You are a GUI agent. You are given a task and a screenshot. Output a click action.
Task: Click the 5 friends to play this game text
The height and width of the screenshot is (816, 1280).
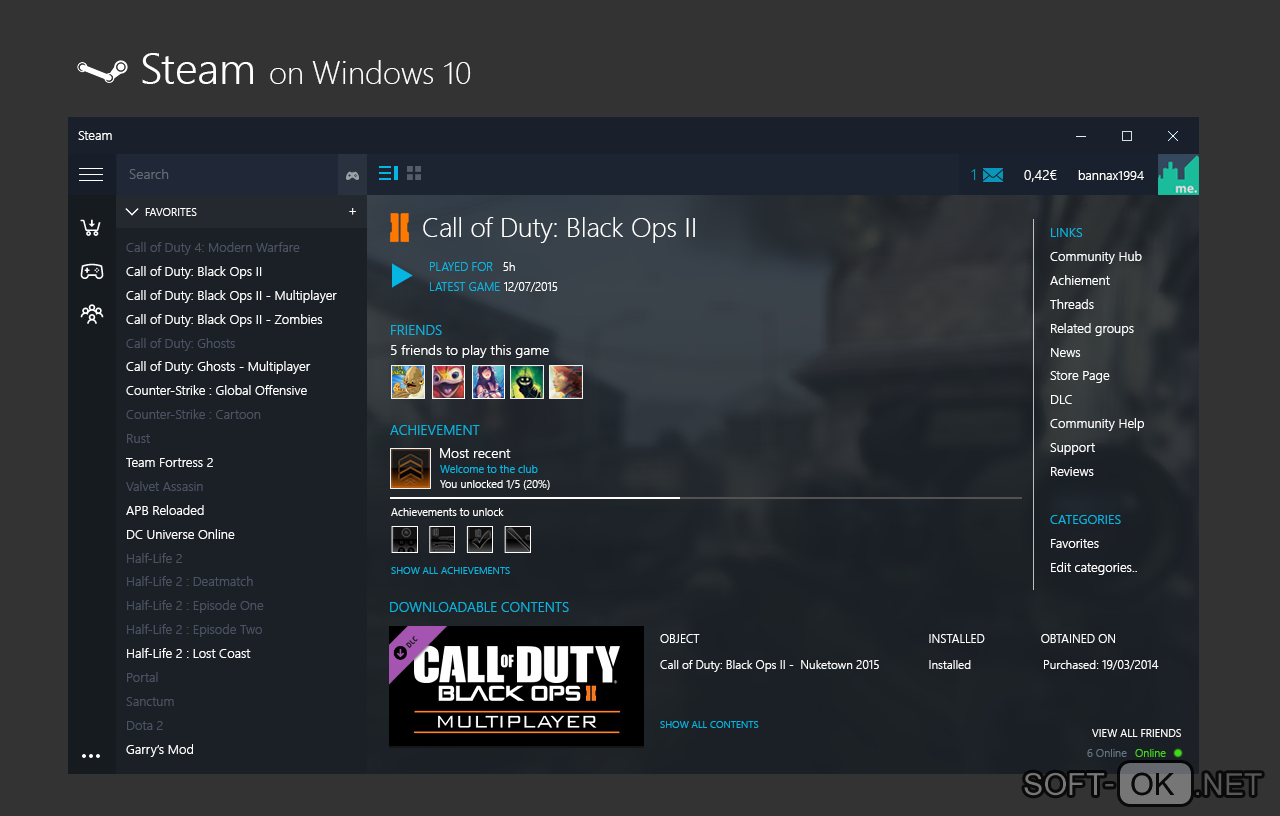pos(469,351)
